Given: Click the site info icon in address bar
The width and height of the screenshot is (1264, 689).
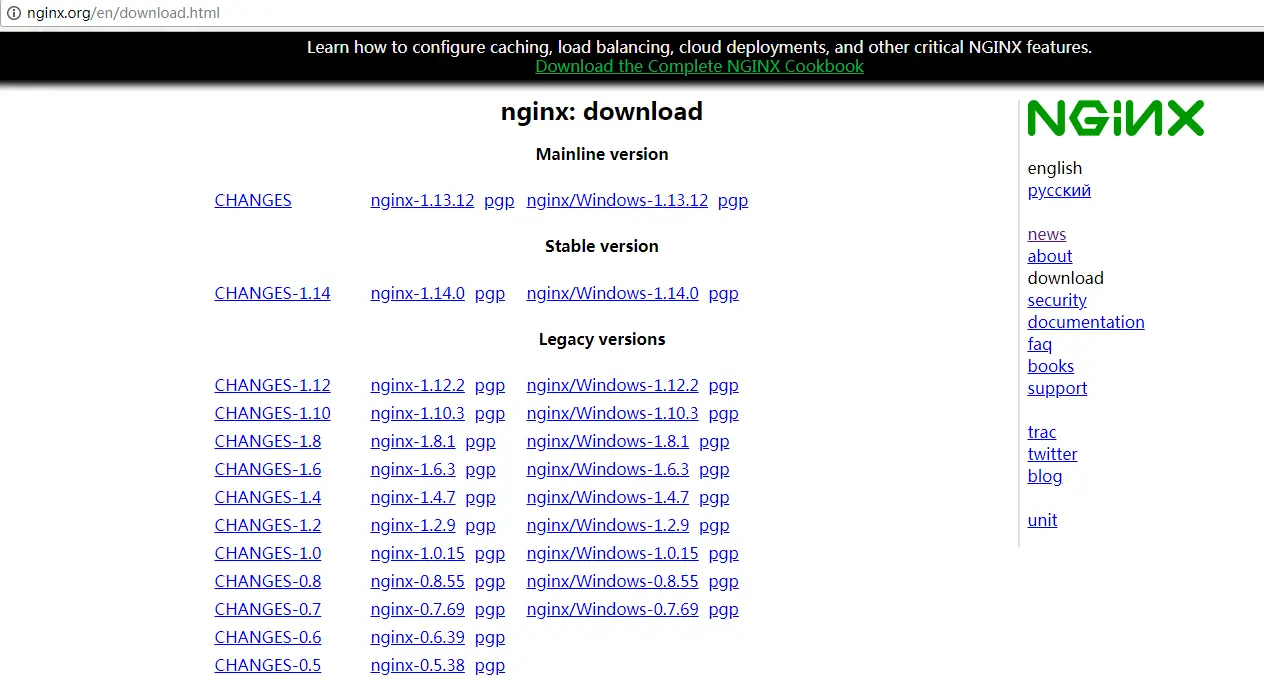Looking at the screenshot, I should tap(14, 13).
